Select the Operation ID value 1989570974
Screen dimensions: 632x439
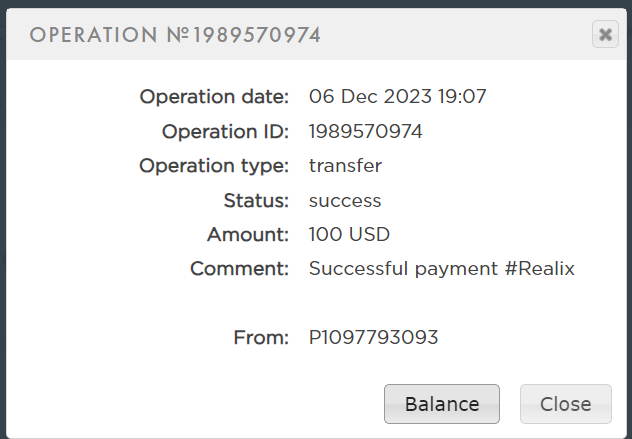pos(365,132)
